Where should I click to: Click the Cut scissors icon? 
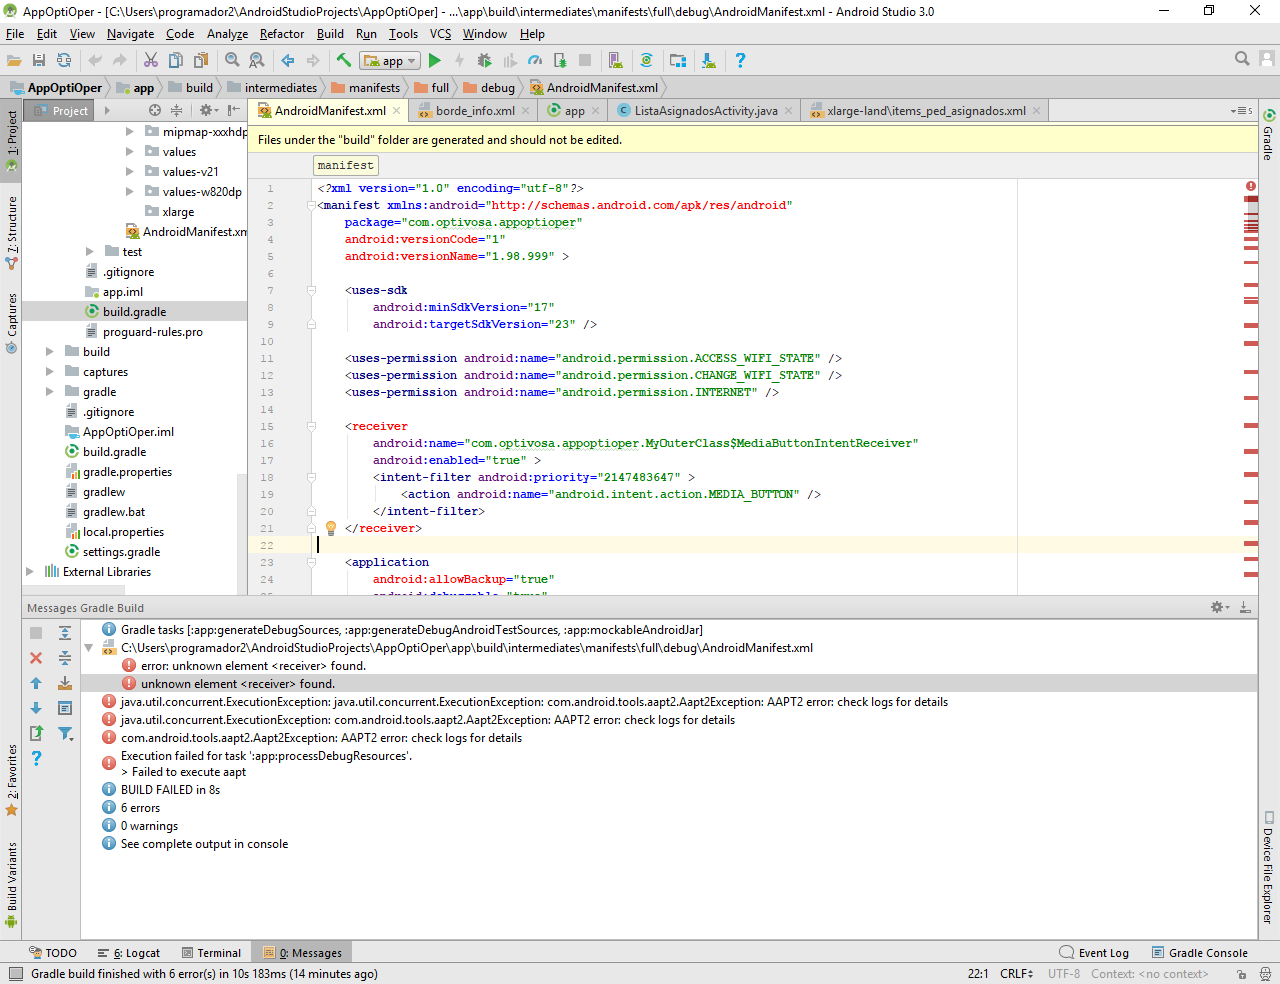[x=151, y=61]
